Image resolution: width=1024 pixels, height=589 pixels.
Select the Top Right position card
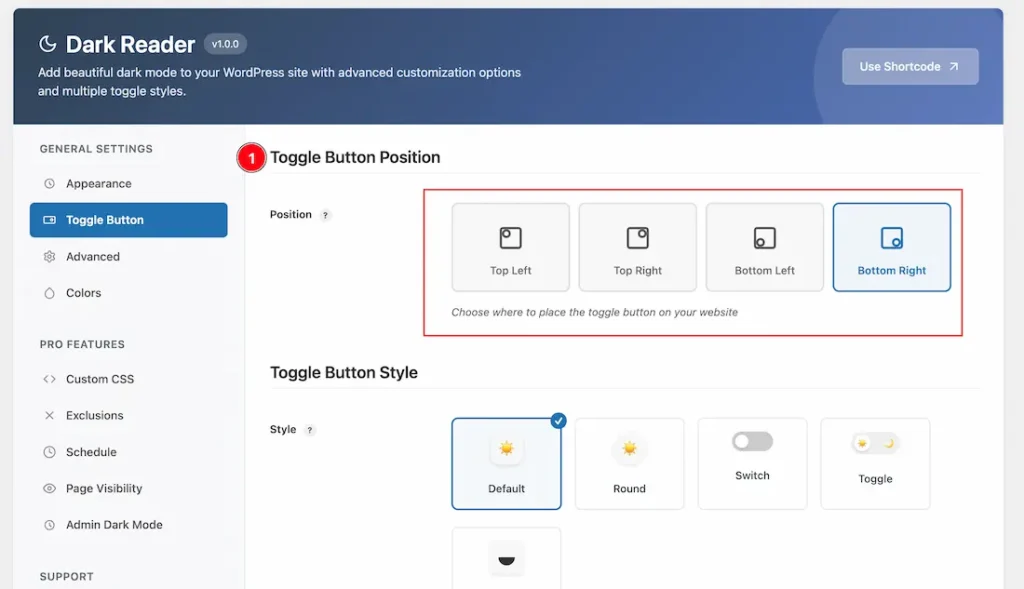637,247
